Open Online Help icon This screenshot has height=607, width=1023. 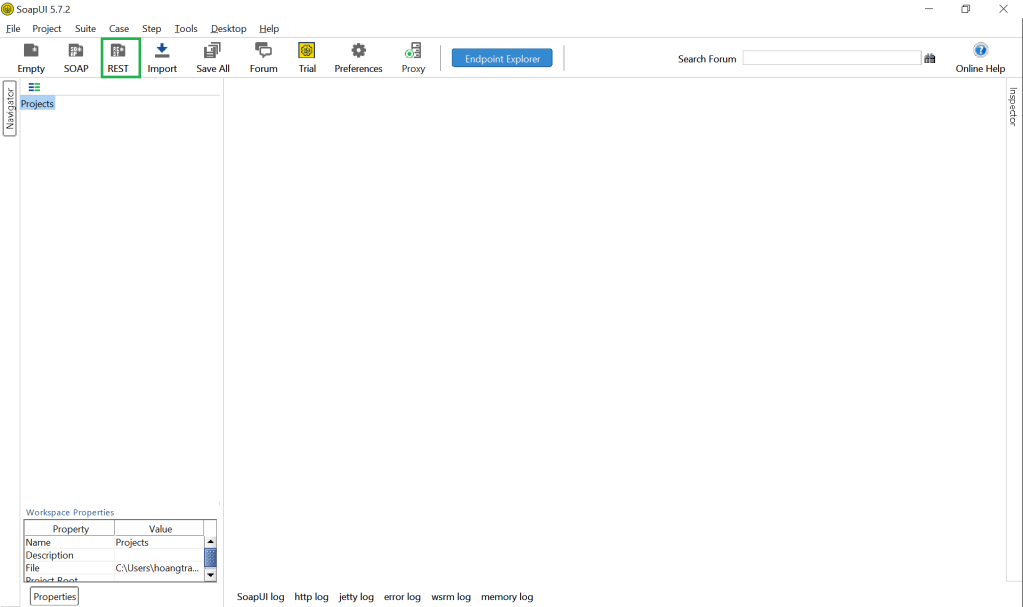point(980,57)
